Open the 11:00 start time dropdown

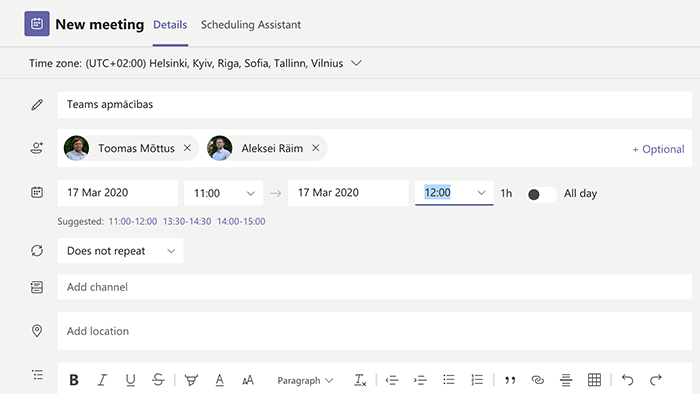224,193
